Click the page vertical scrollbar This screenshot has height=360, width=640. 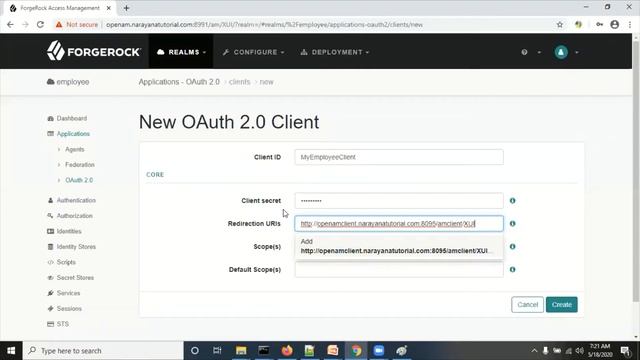pyautogui.click(x=636, y=171)
